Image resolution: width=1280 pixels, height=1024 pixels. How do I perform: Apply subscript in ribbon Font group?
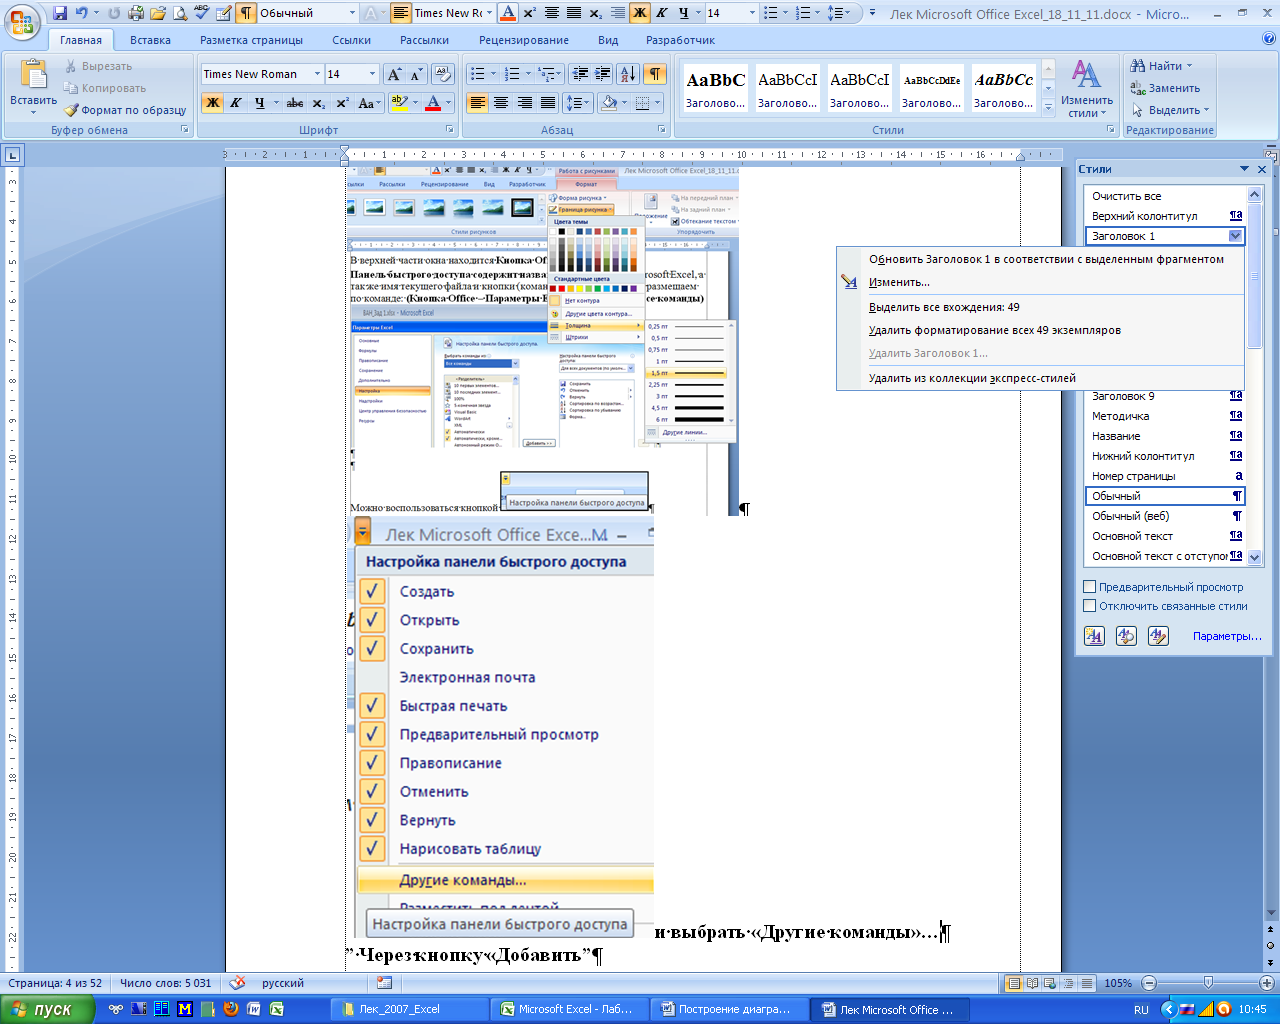click(318, 103)
